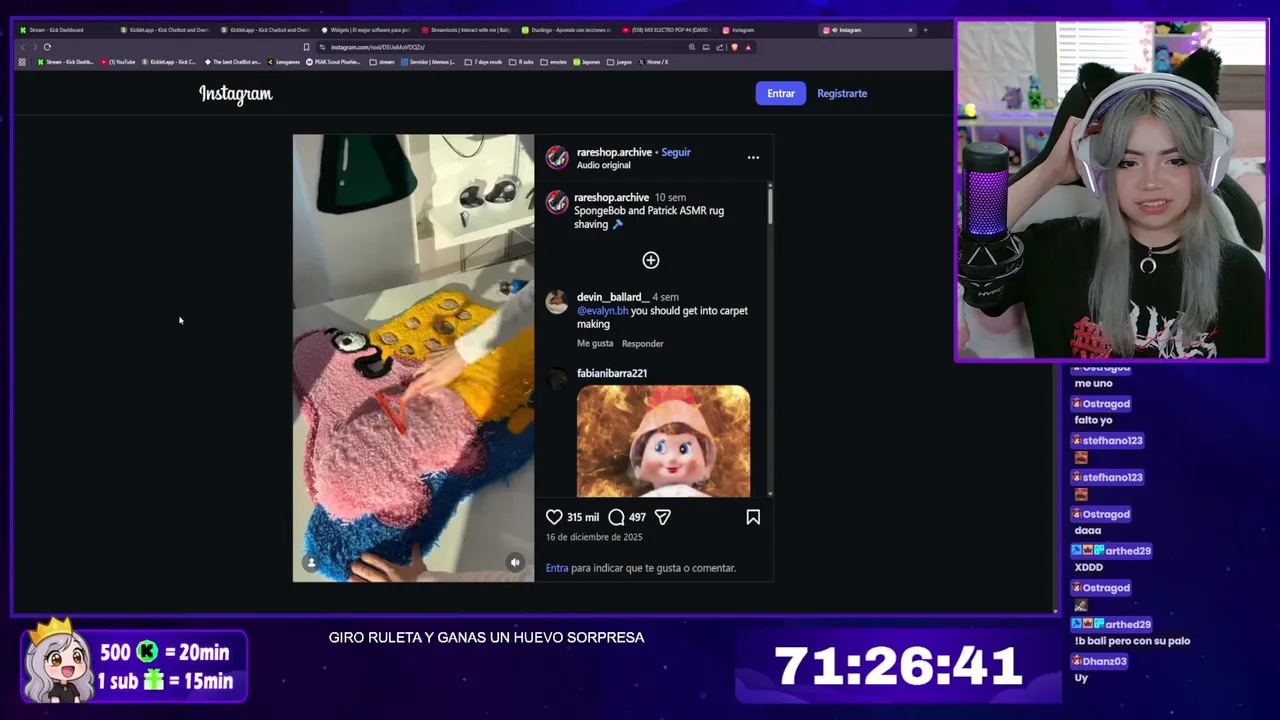Open the YouTube bookmark
This screenshot has height=720, width=1280.
point(118,62)
